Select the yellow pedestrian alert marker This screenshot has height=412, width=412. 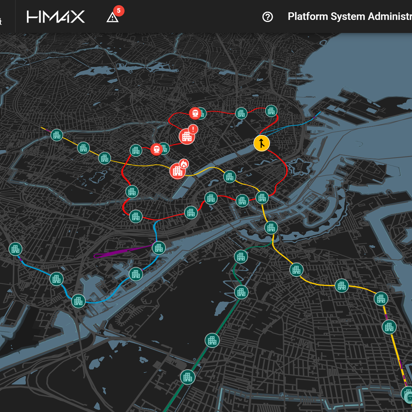tap(262, 143)
